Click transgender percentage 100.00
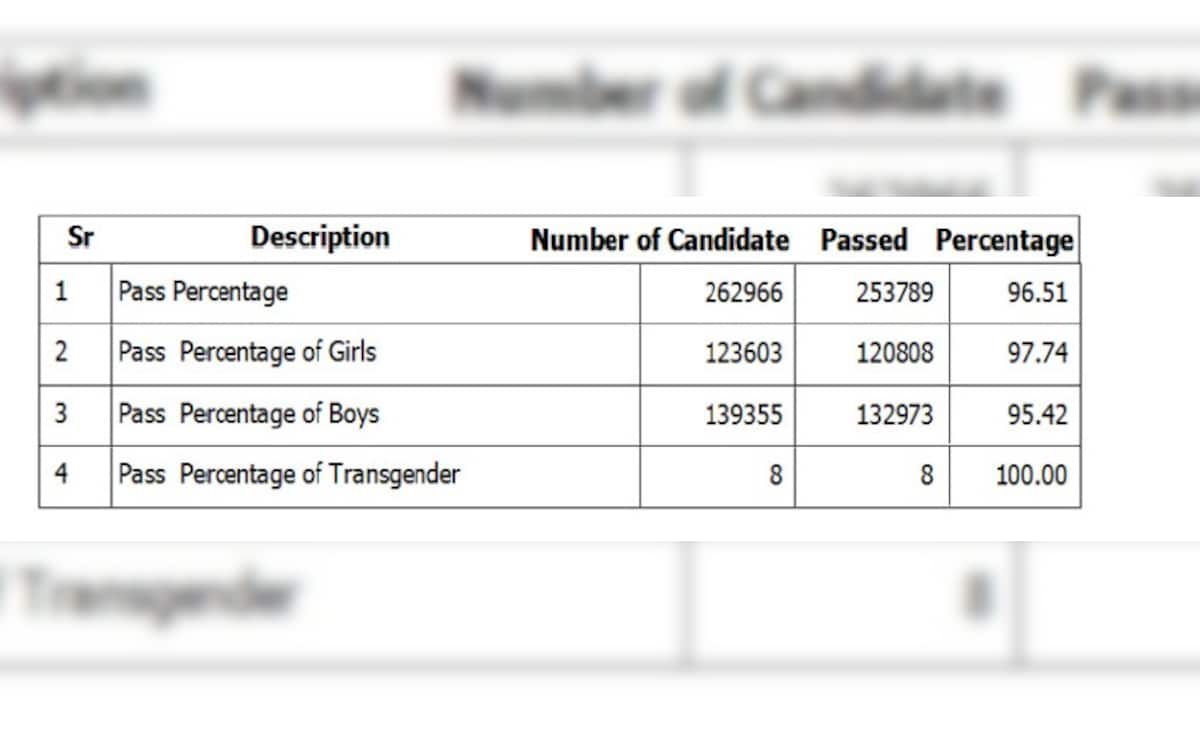1200x738 pixels. coord(1031,476)
